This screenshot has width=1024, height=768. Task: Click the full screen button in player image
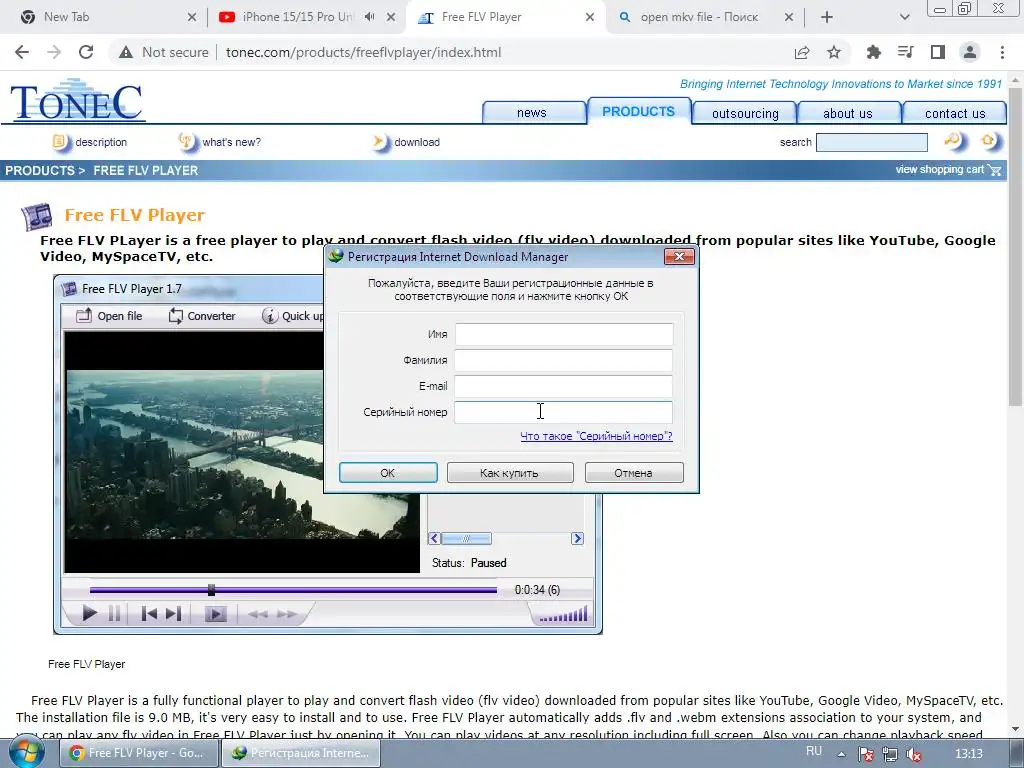(216, 614)
